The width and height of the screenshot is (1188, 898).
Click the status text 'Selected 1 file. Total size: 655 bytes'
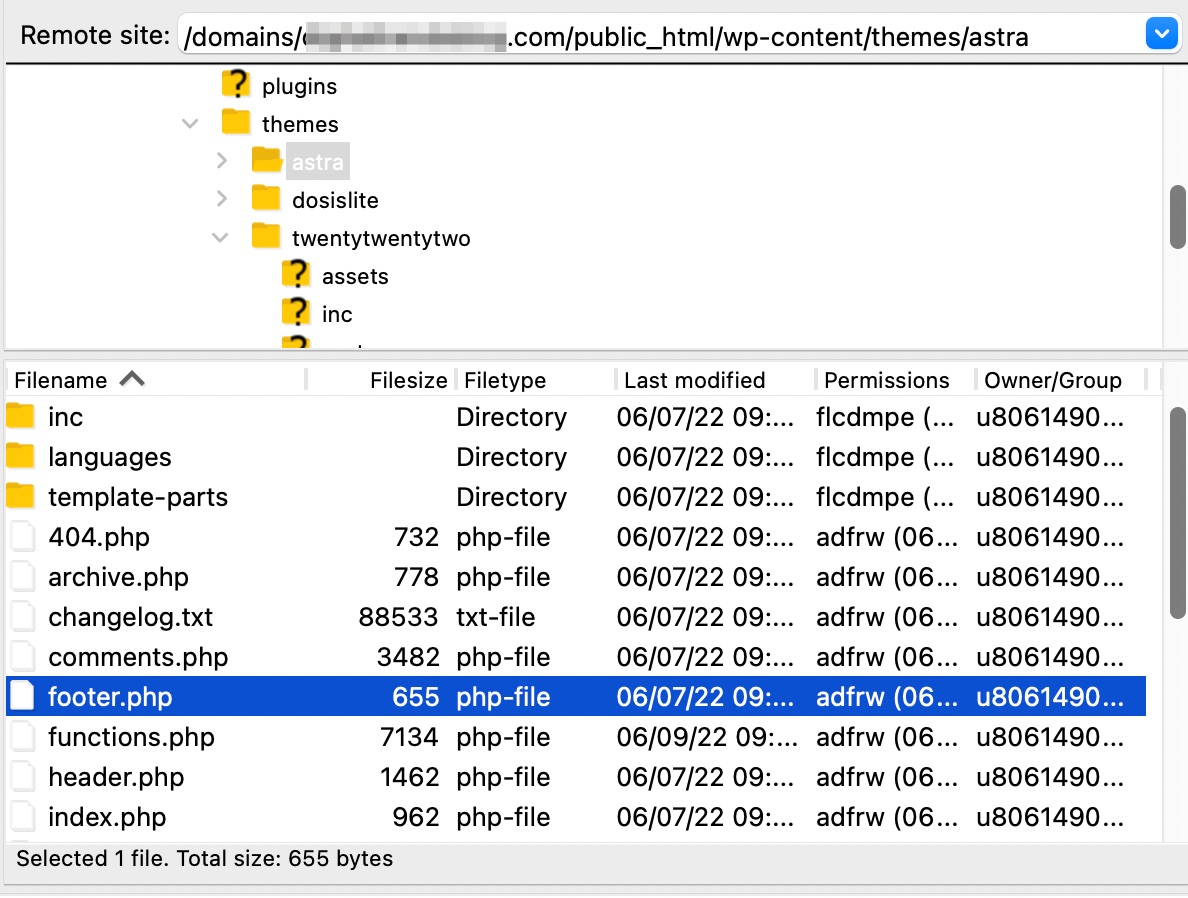pyautogui.click(x=205, y=859)
